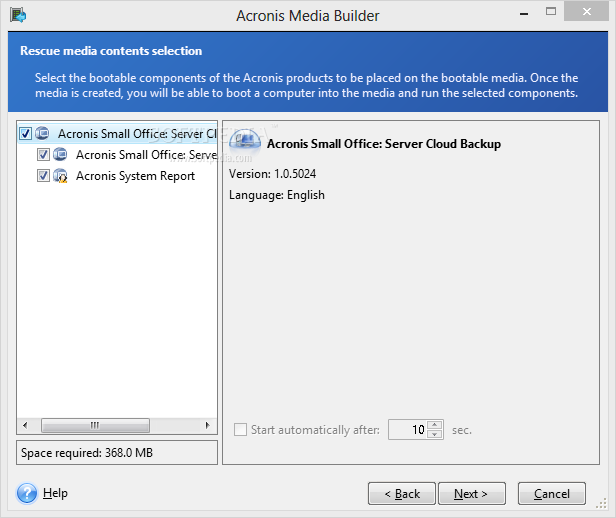Click the Acronis System Report icon

coord(60,176)
